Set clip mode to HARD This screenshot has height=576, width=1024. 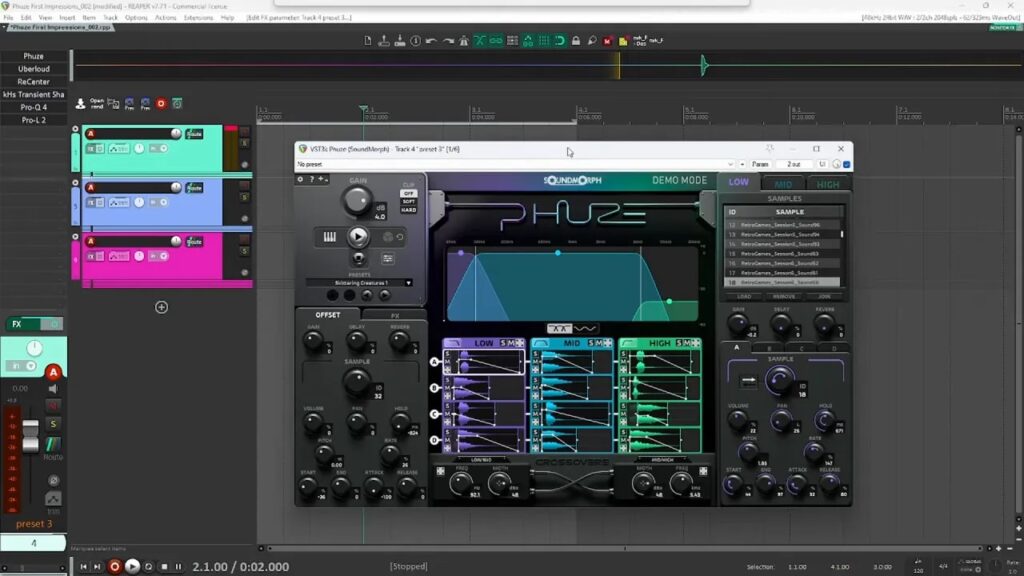pos(408,210)
